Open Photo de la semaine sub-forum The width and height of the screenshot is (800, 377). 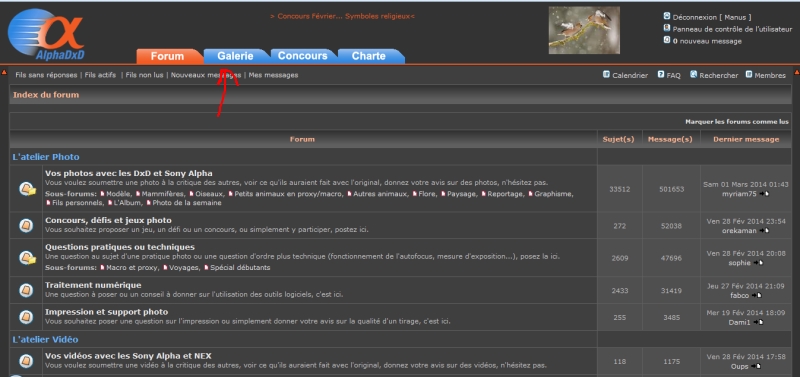[187, 203]
